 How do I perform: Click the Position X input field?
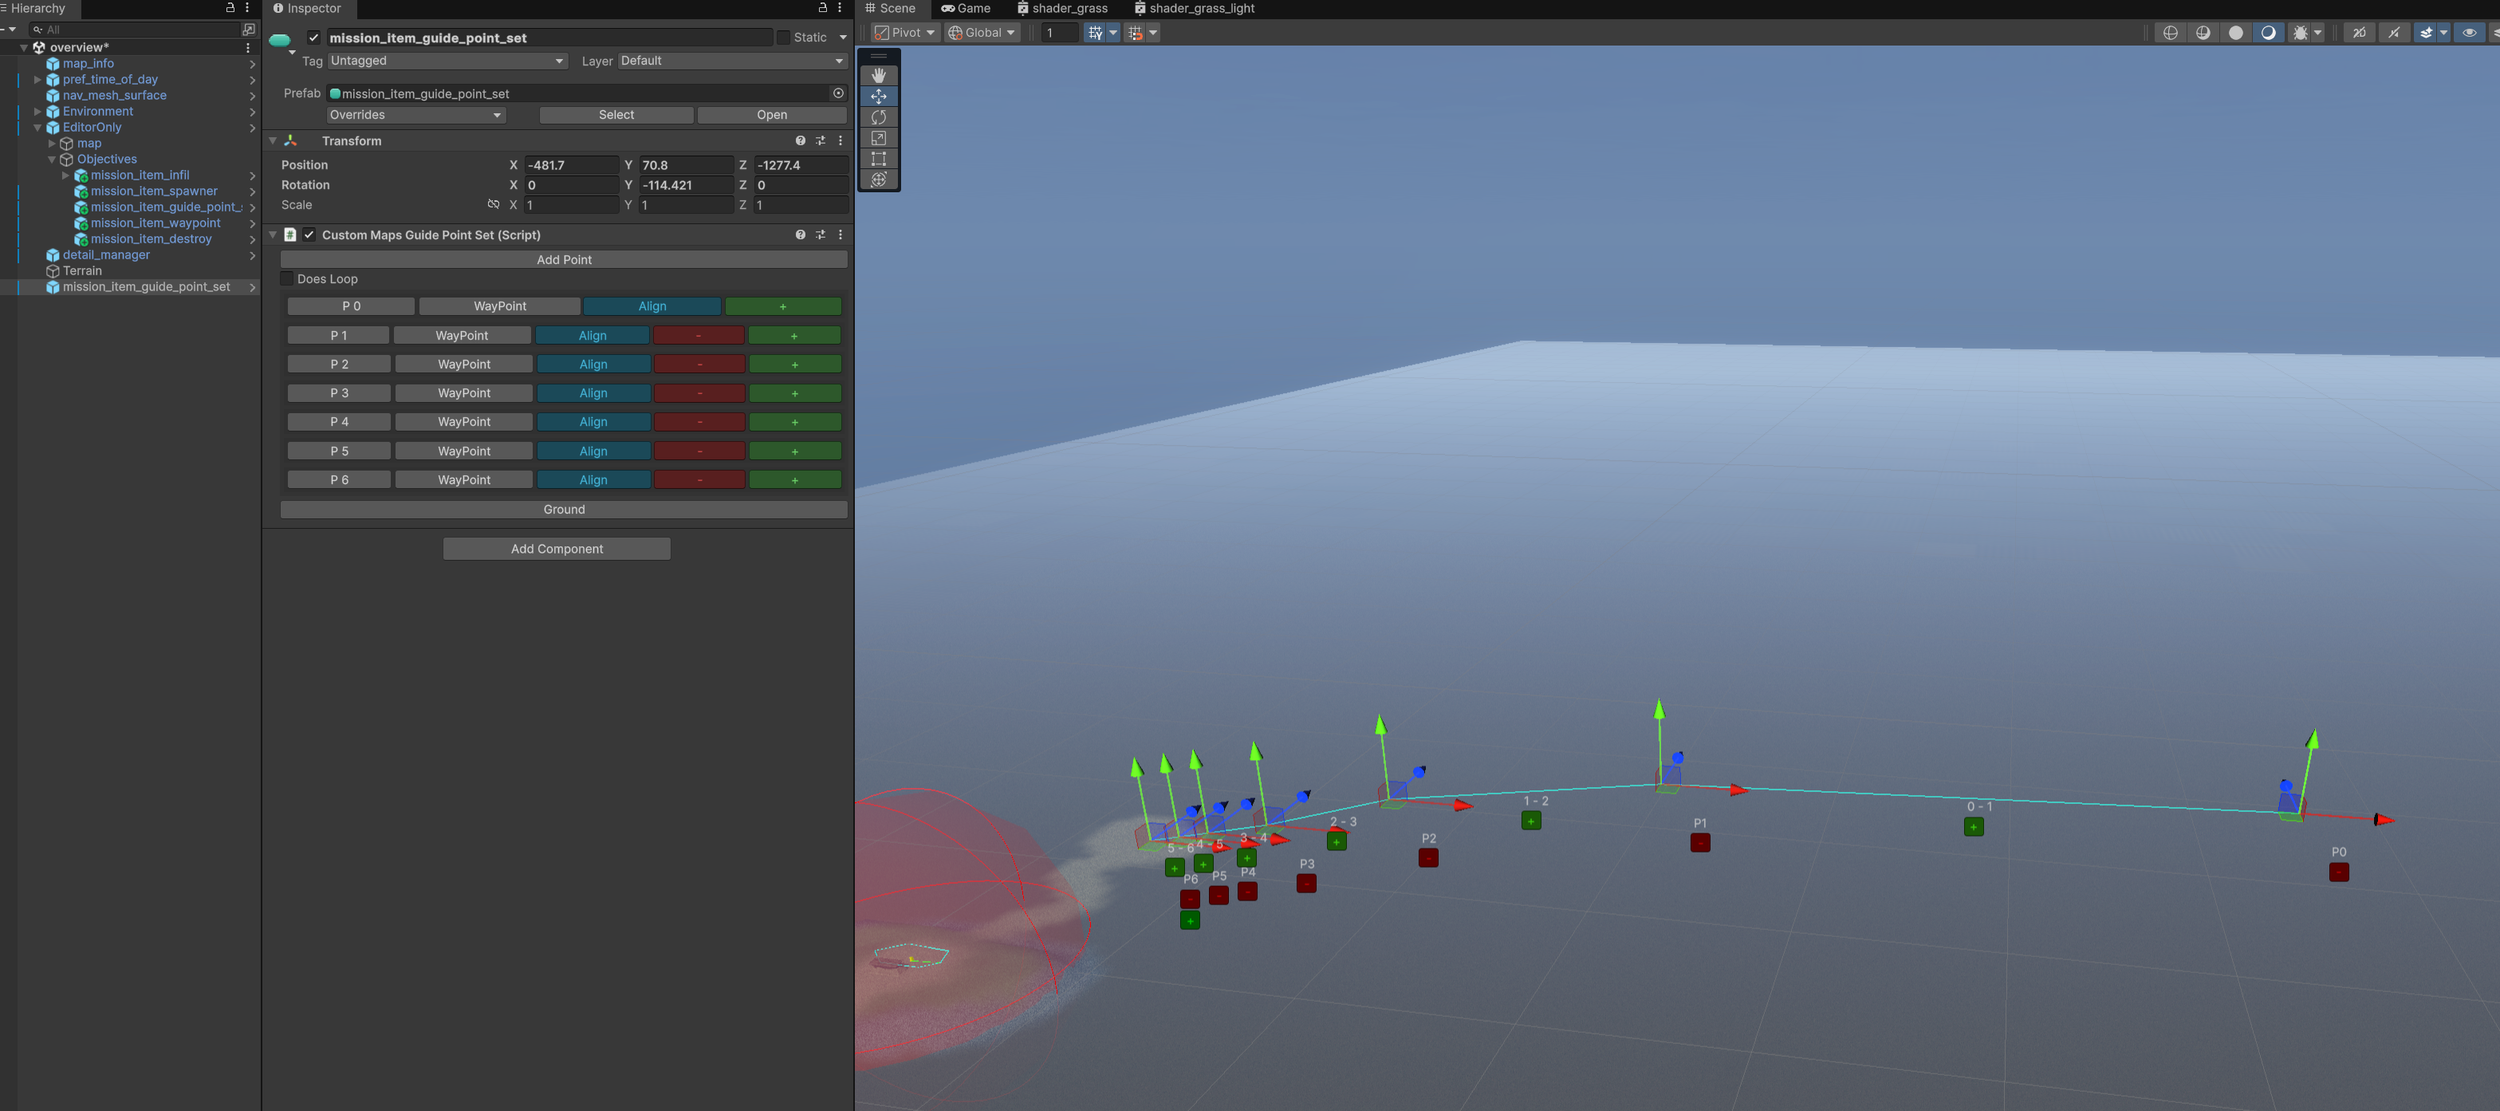(570, 165)
